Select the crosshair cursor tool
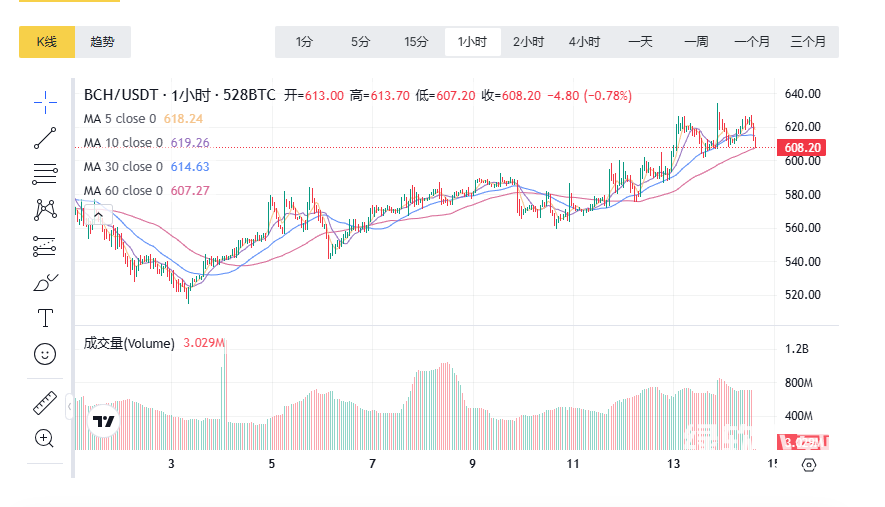Image resolution: width=885 pixels, height=507 pixels. tap(45, 101)
